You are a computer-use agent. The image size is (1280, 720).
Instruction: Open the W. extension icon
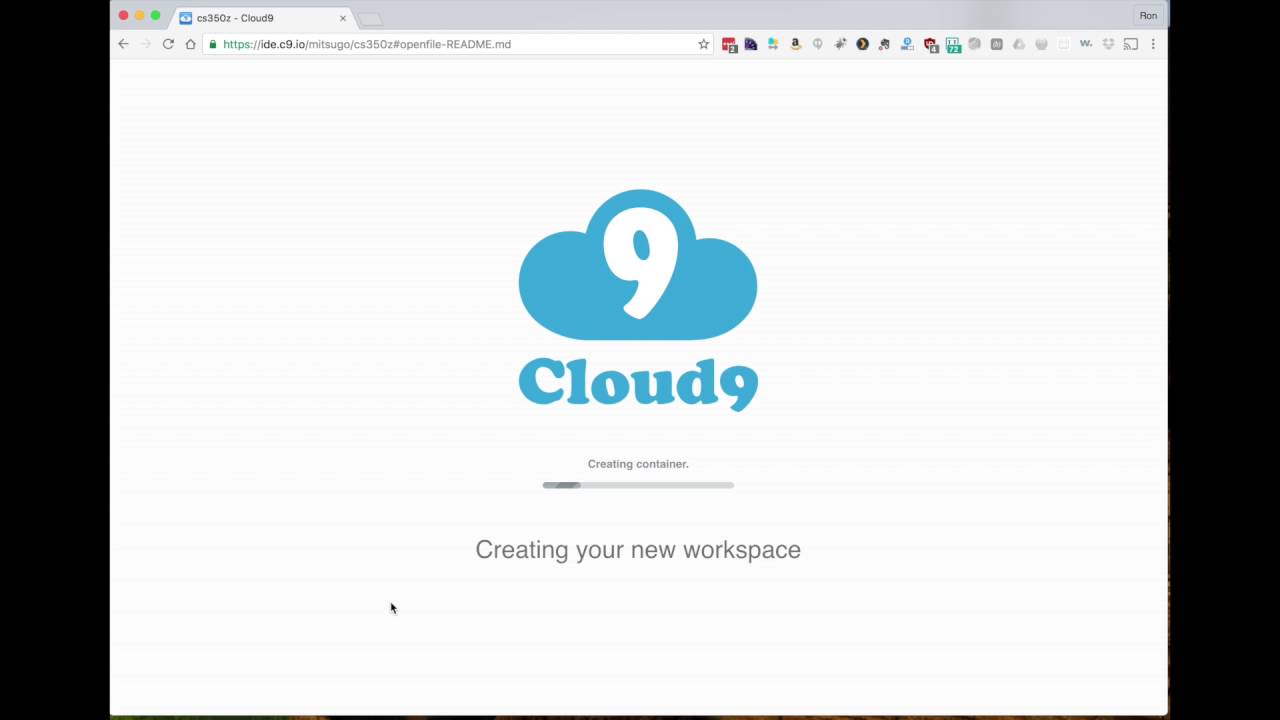[1086, 44]
